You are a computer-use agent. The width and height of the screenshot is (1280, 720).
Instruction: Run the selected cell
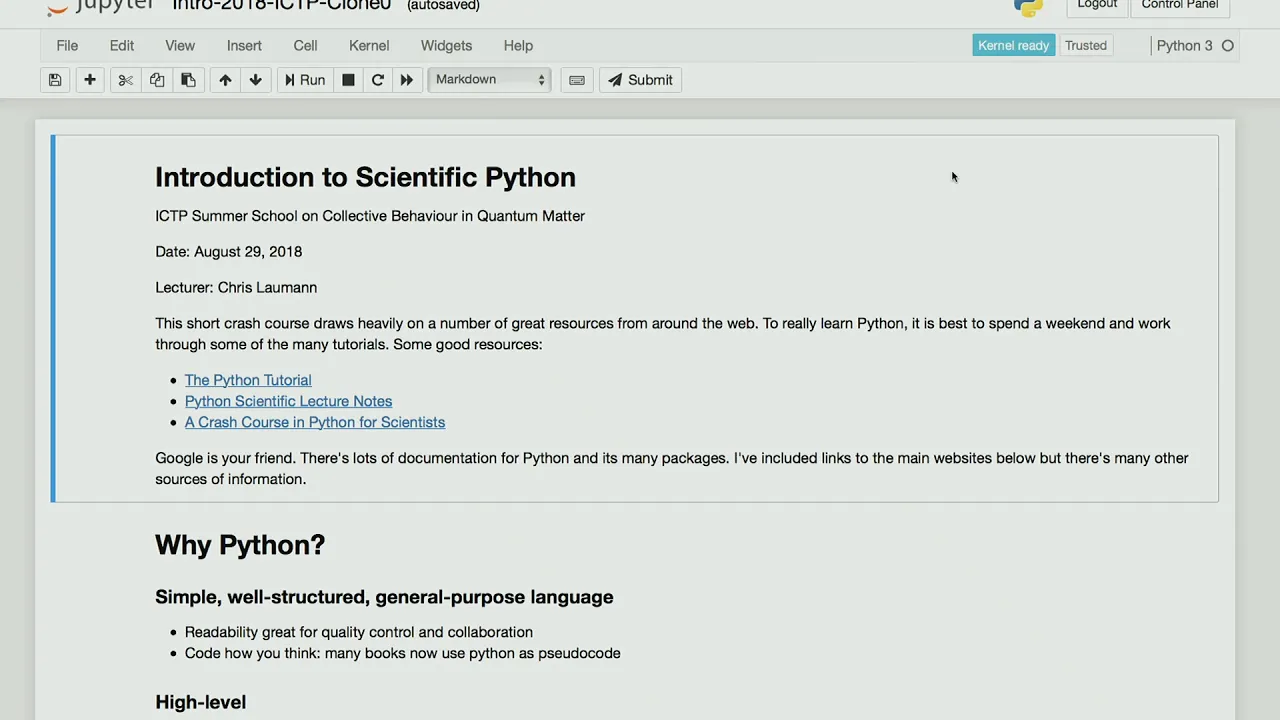click(x=305, y=80)
